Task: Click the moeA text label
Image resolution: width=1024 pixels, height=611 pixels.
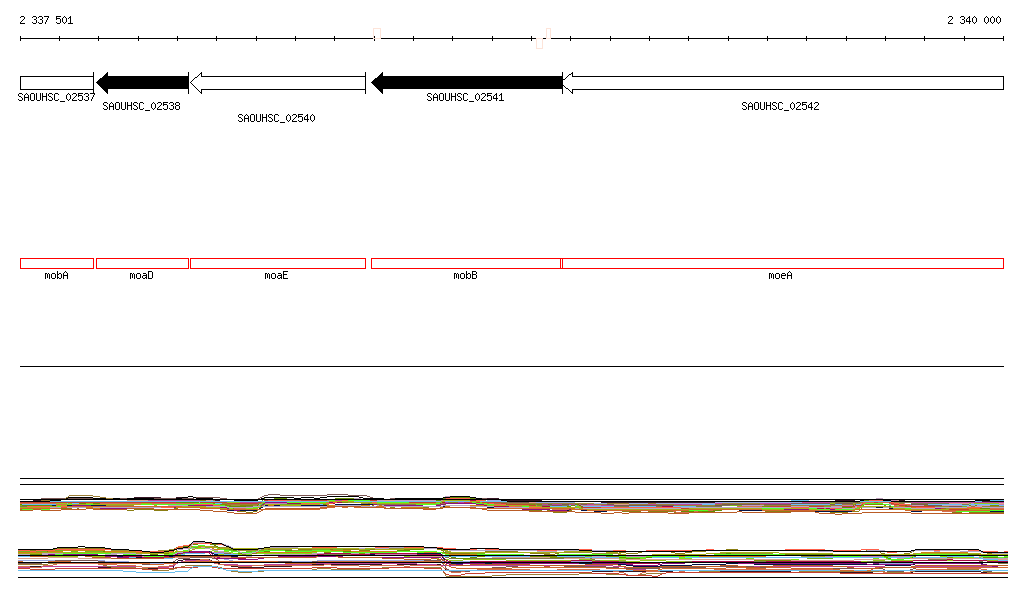Action: tap(780, 275)
